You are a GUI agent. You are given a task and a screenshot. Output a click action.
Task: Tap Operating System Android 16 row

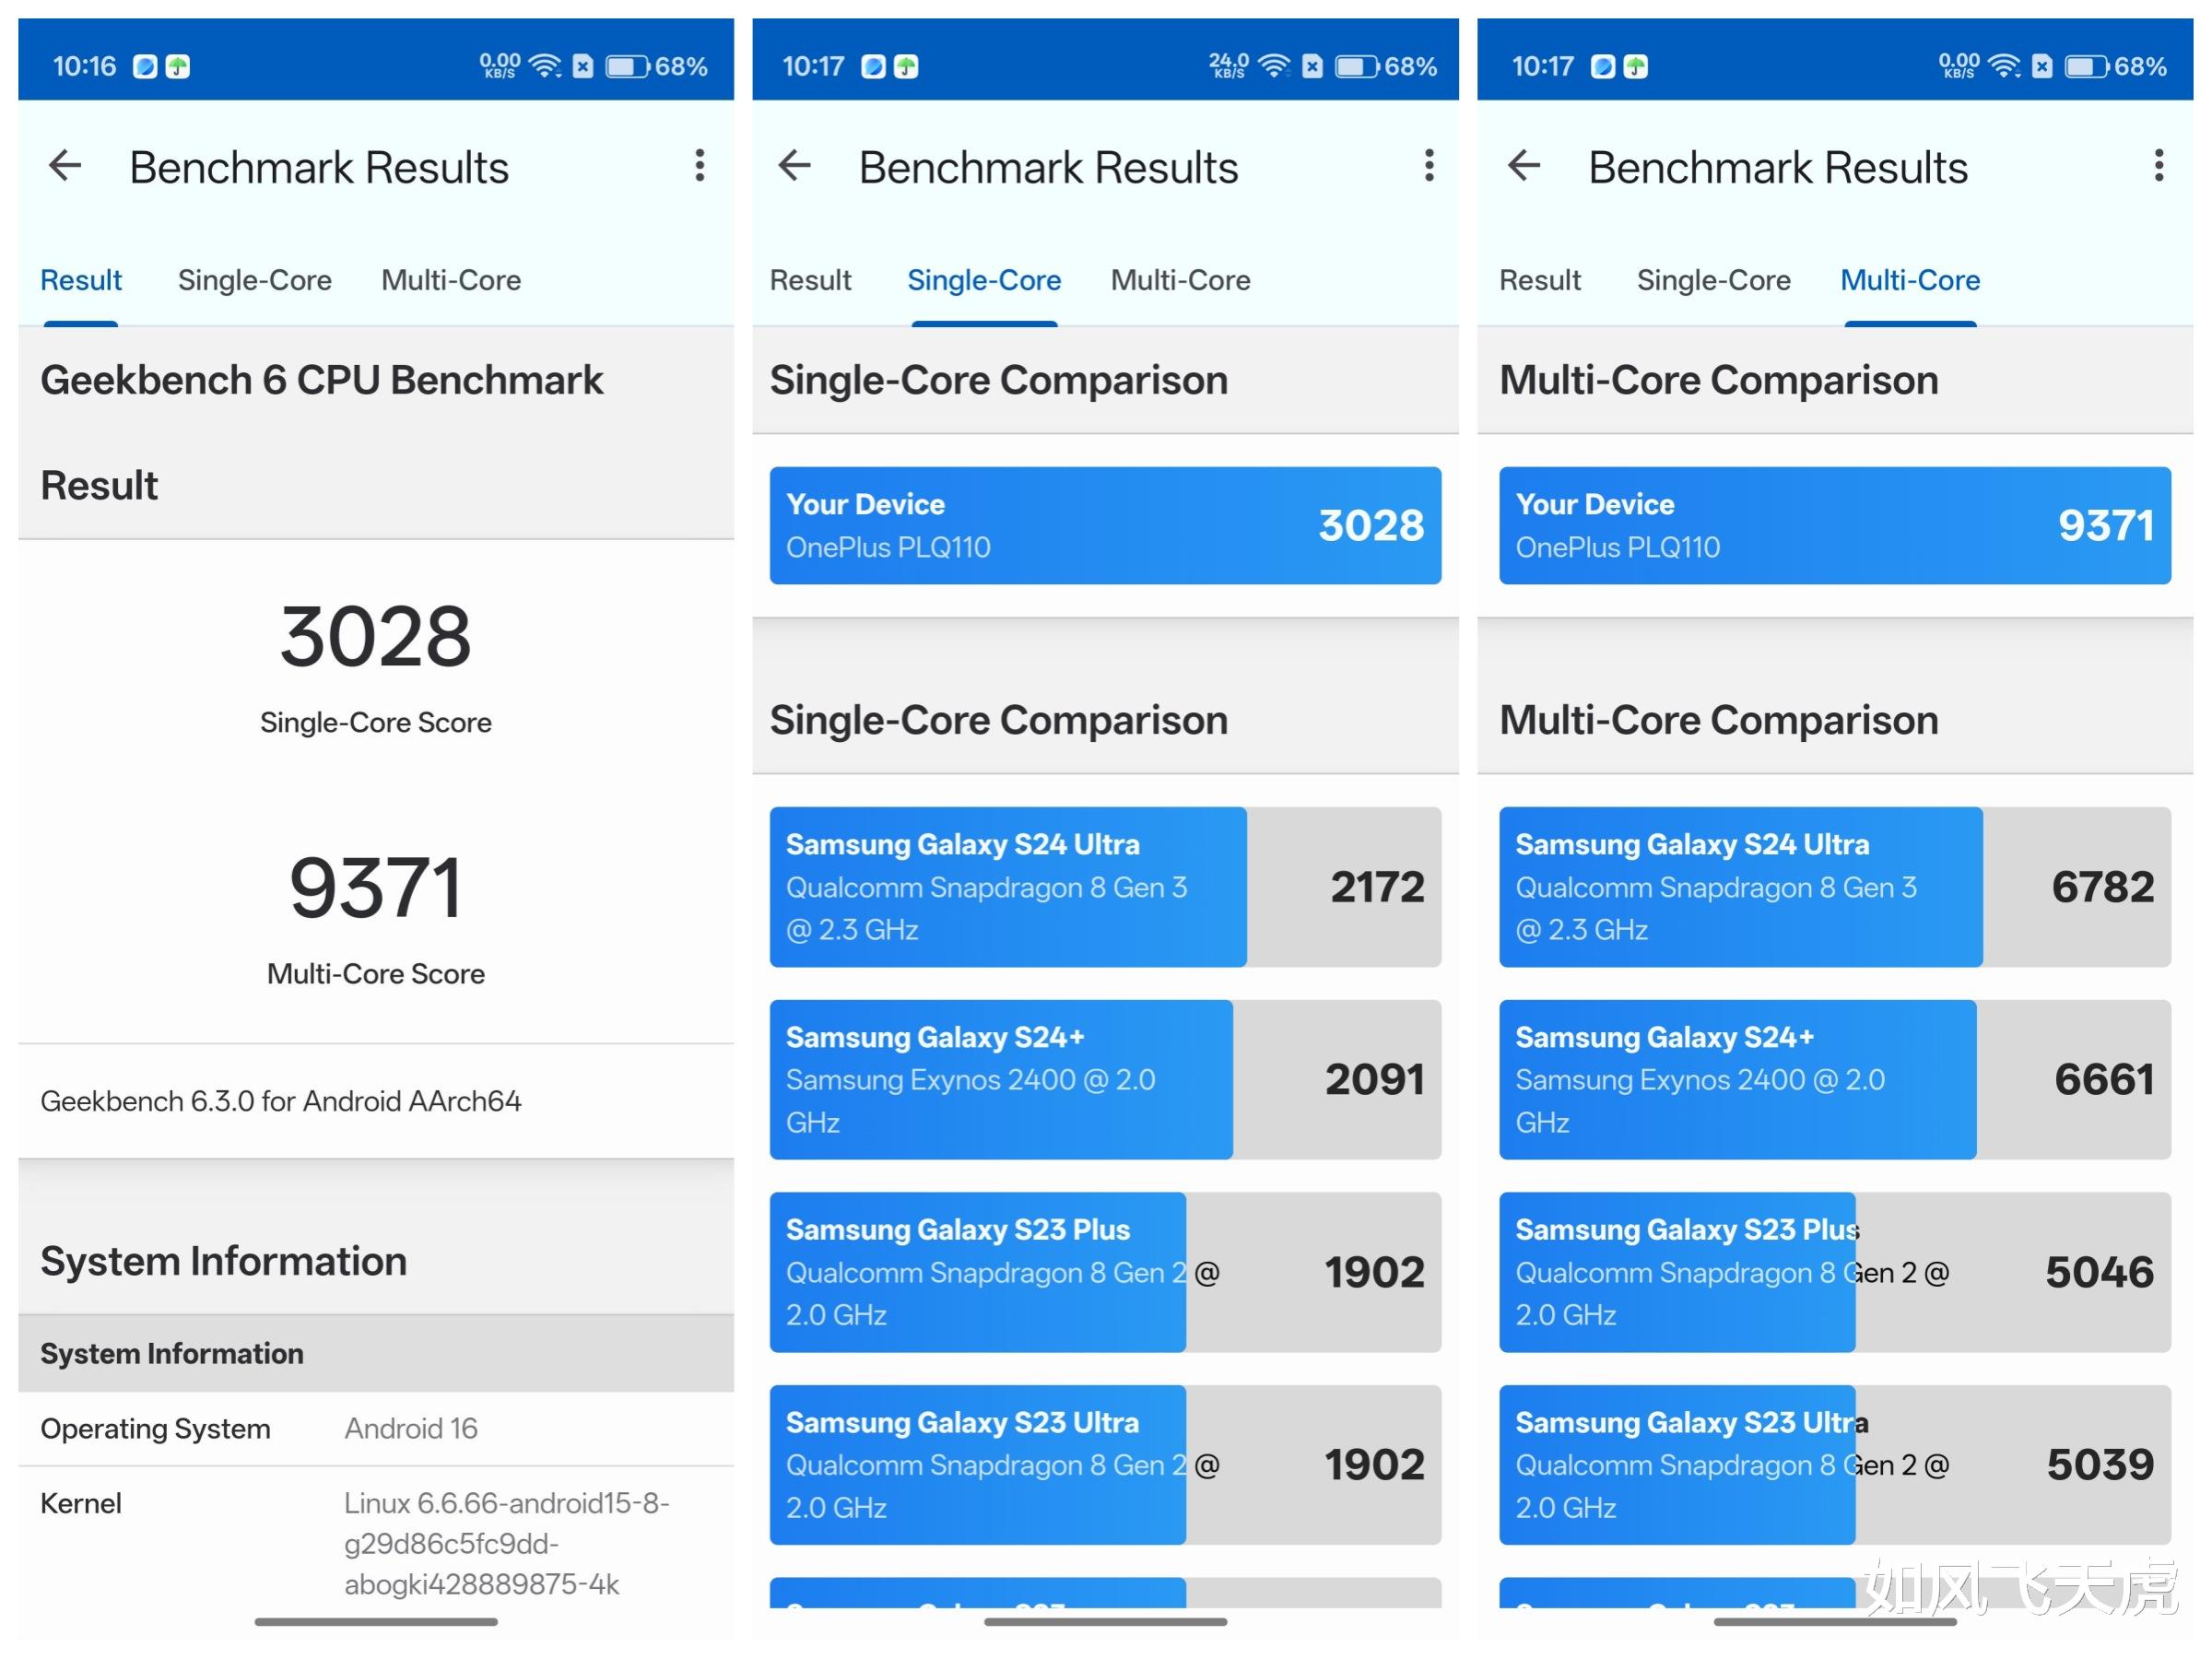tap(375, 1429)
